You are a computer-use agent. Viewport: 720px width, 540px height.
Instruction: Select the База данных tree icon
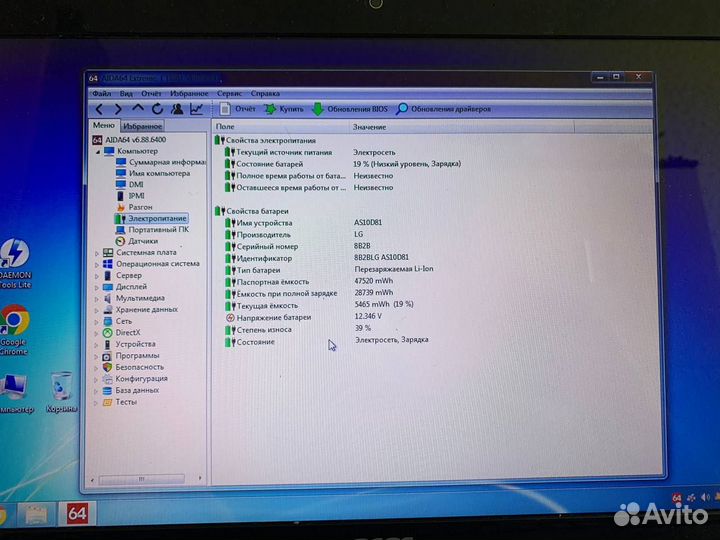coord(107,391)
